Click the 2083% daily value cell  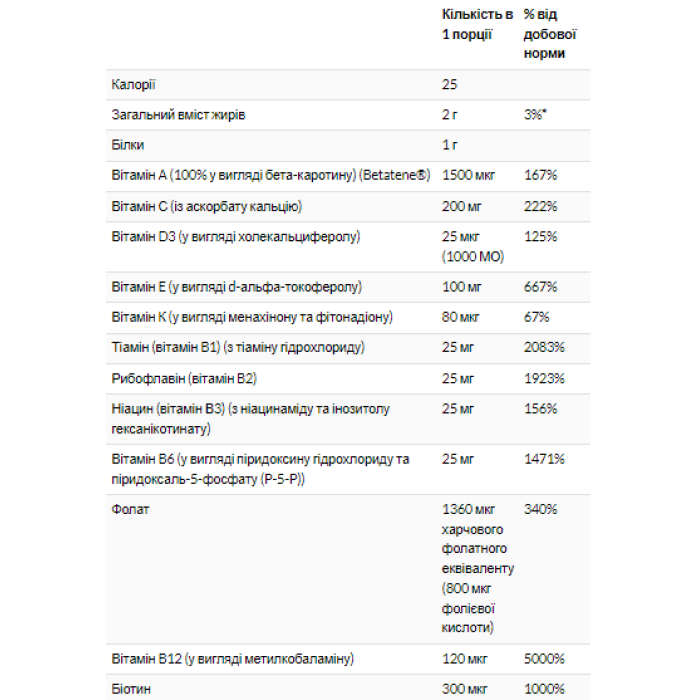(x=544, y=348)
